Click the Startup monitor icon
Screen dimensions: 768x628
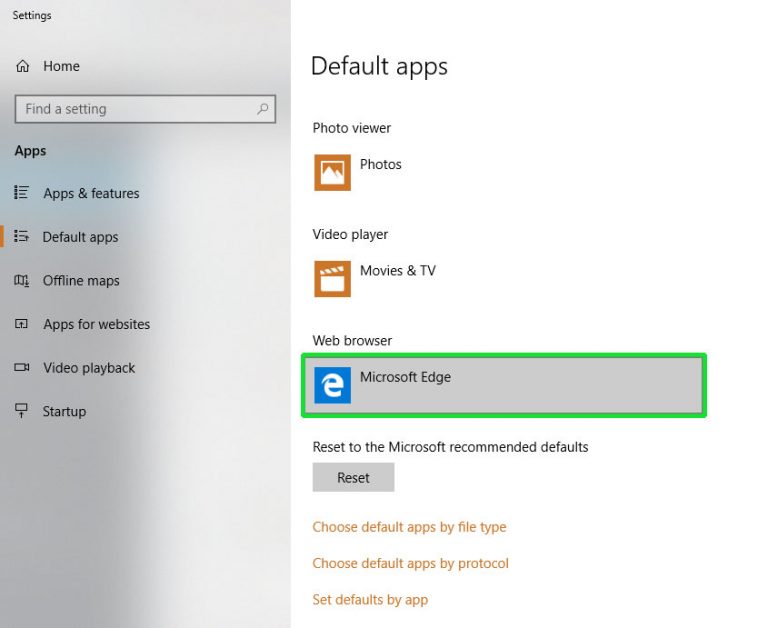click(21, 411)
